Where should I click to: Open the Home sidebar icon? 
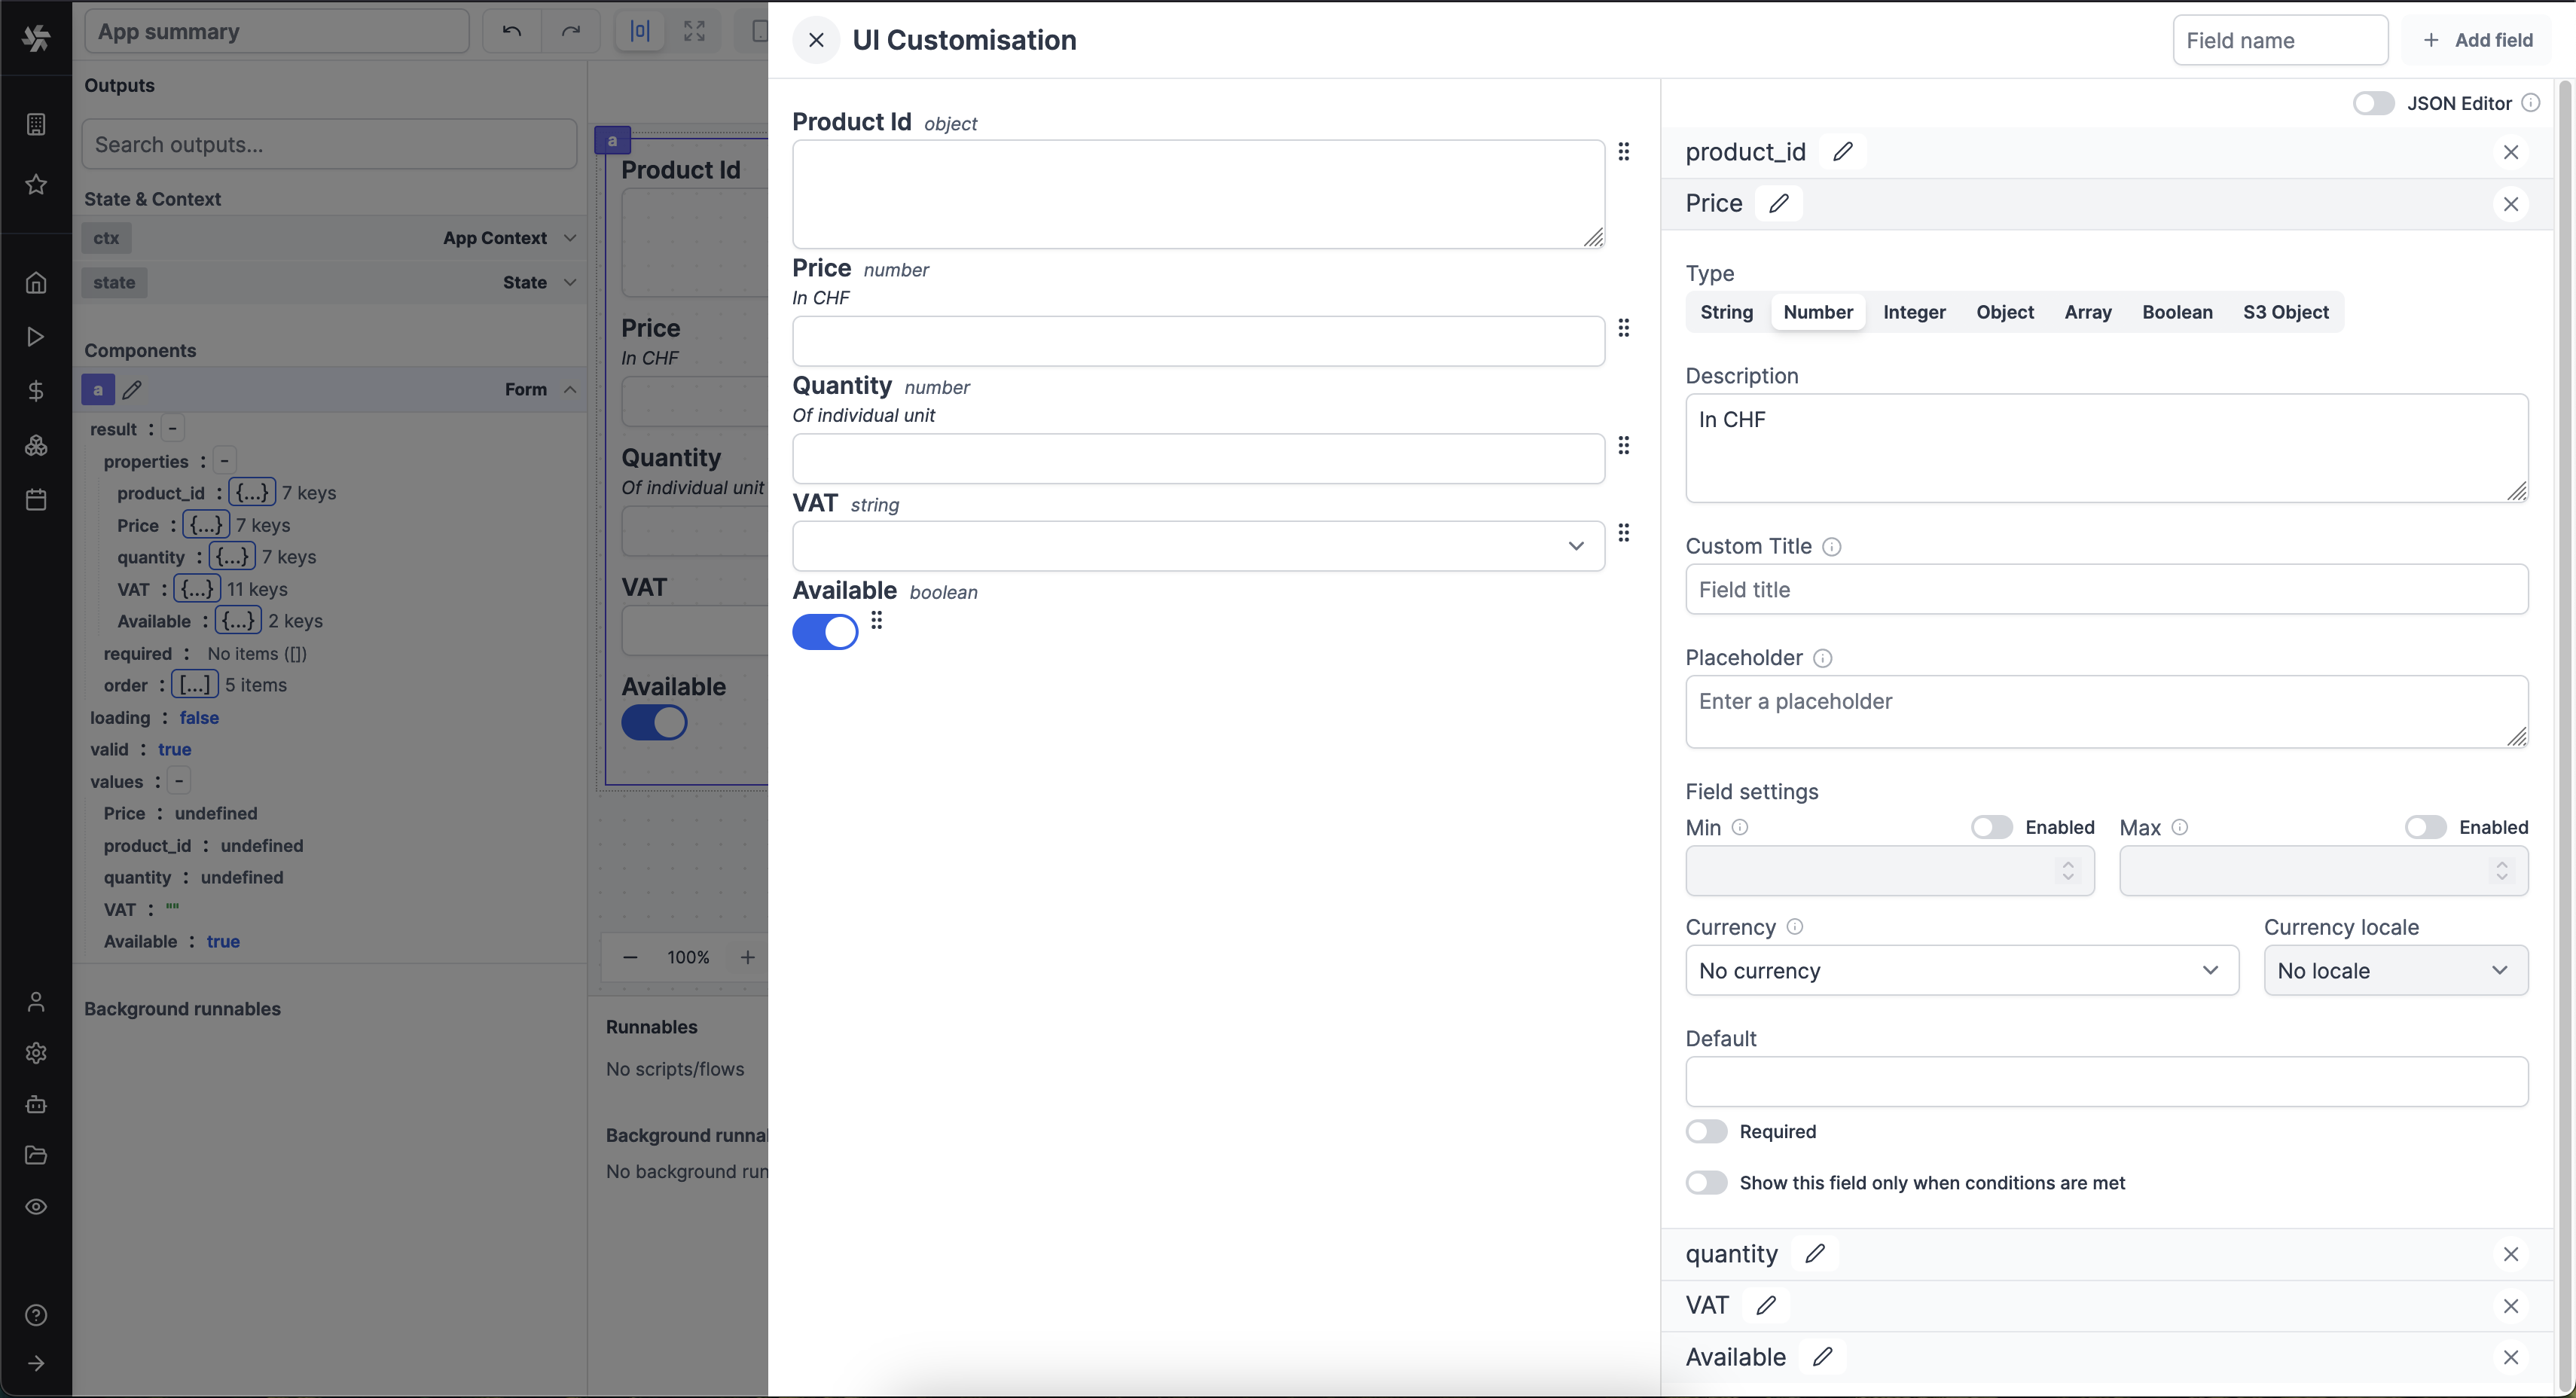tap(36, 283)
